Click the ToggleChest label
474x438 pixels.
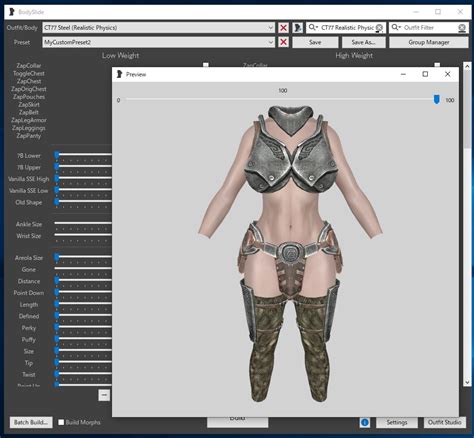point(29,73)
